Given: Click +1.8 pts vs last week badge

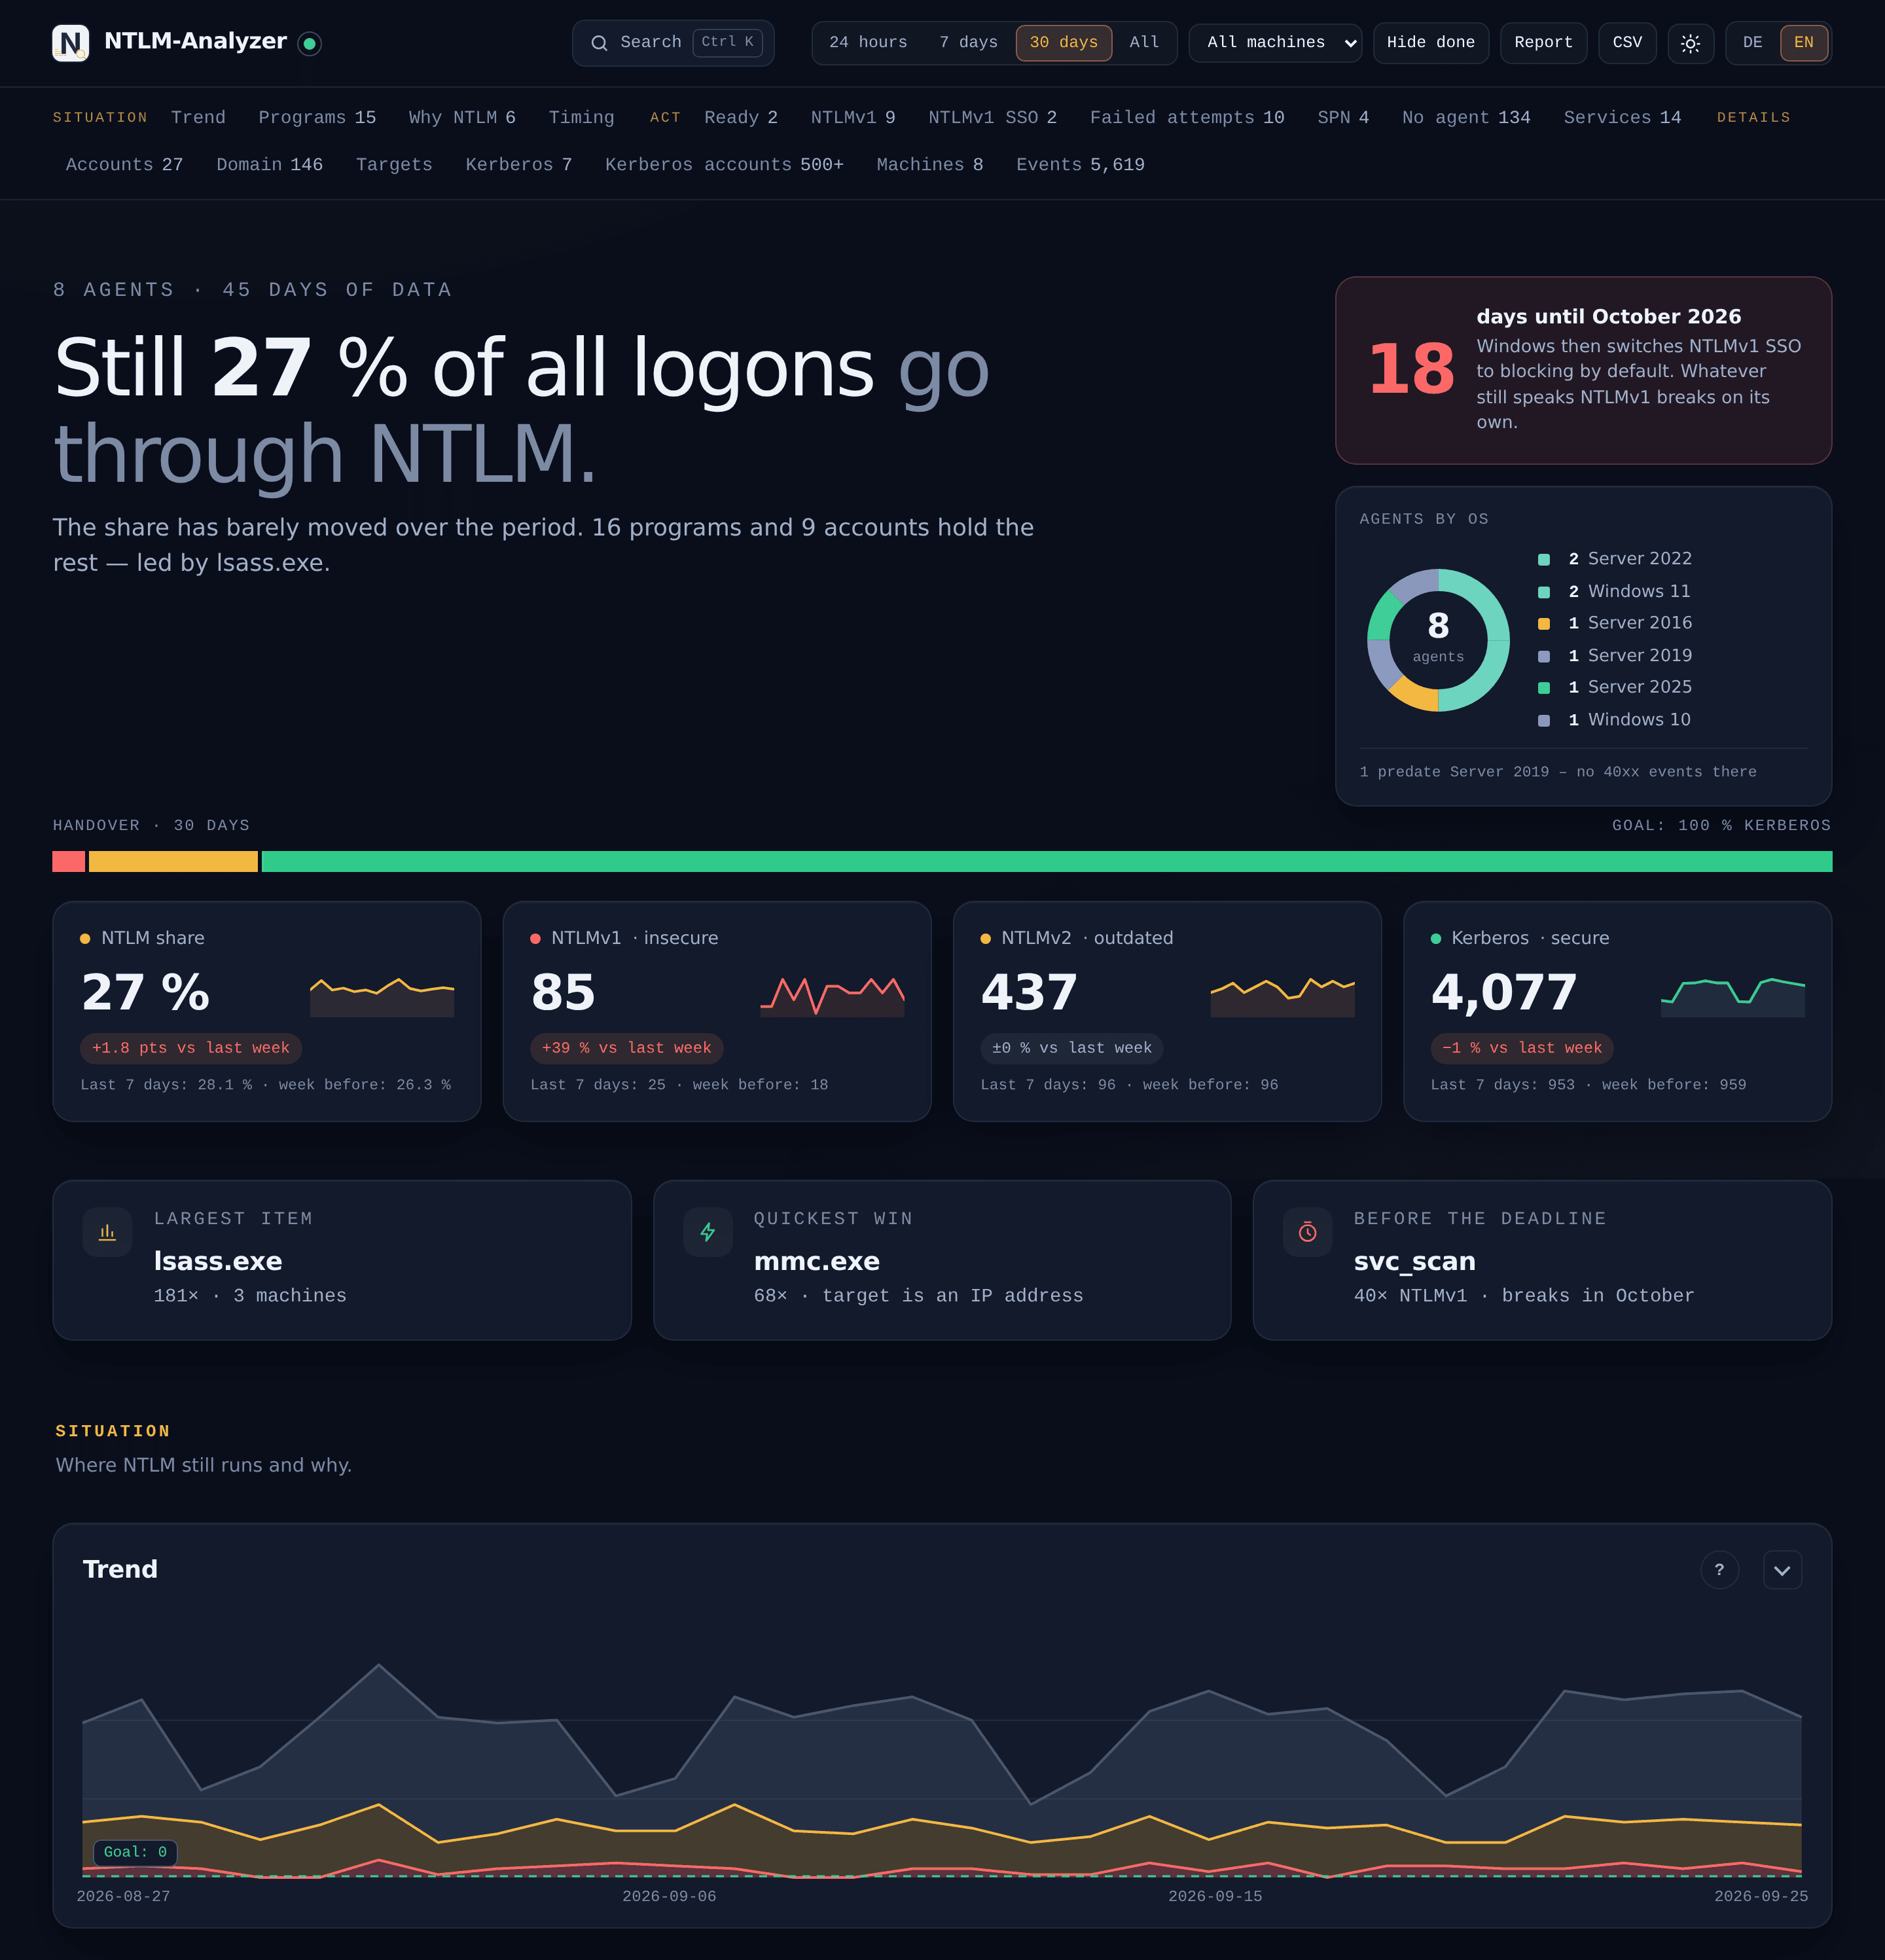Looking at the screenshot, I should [190, 1048].
